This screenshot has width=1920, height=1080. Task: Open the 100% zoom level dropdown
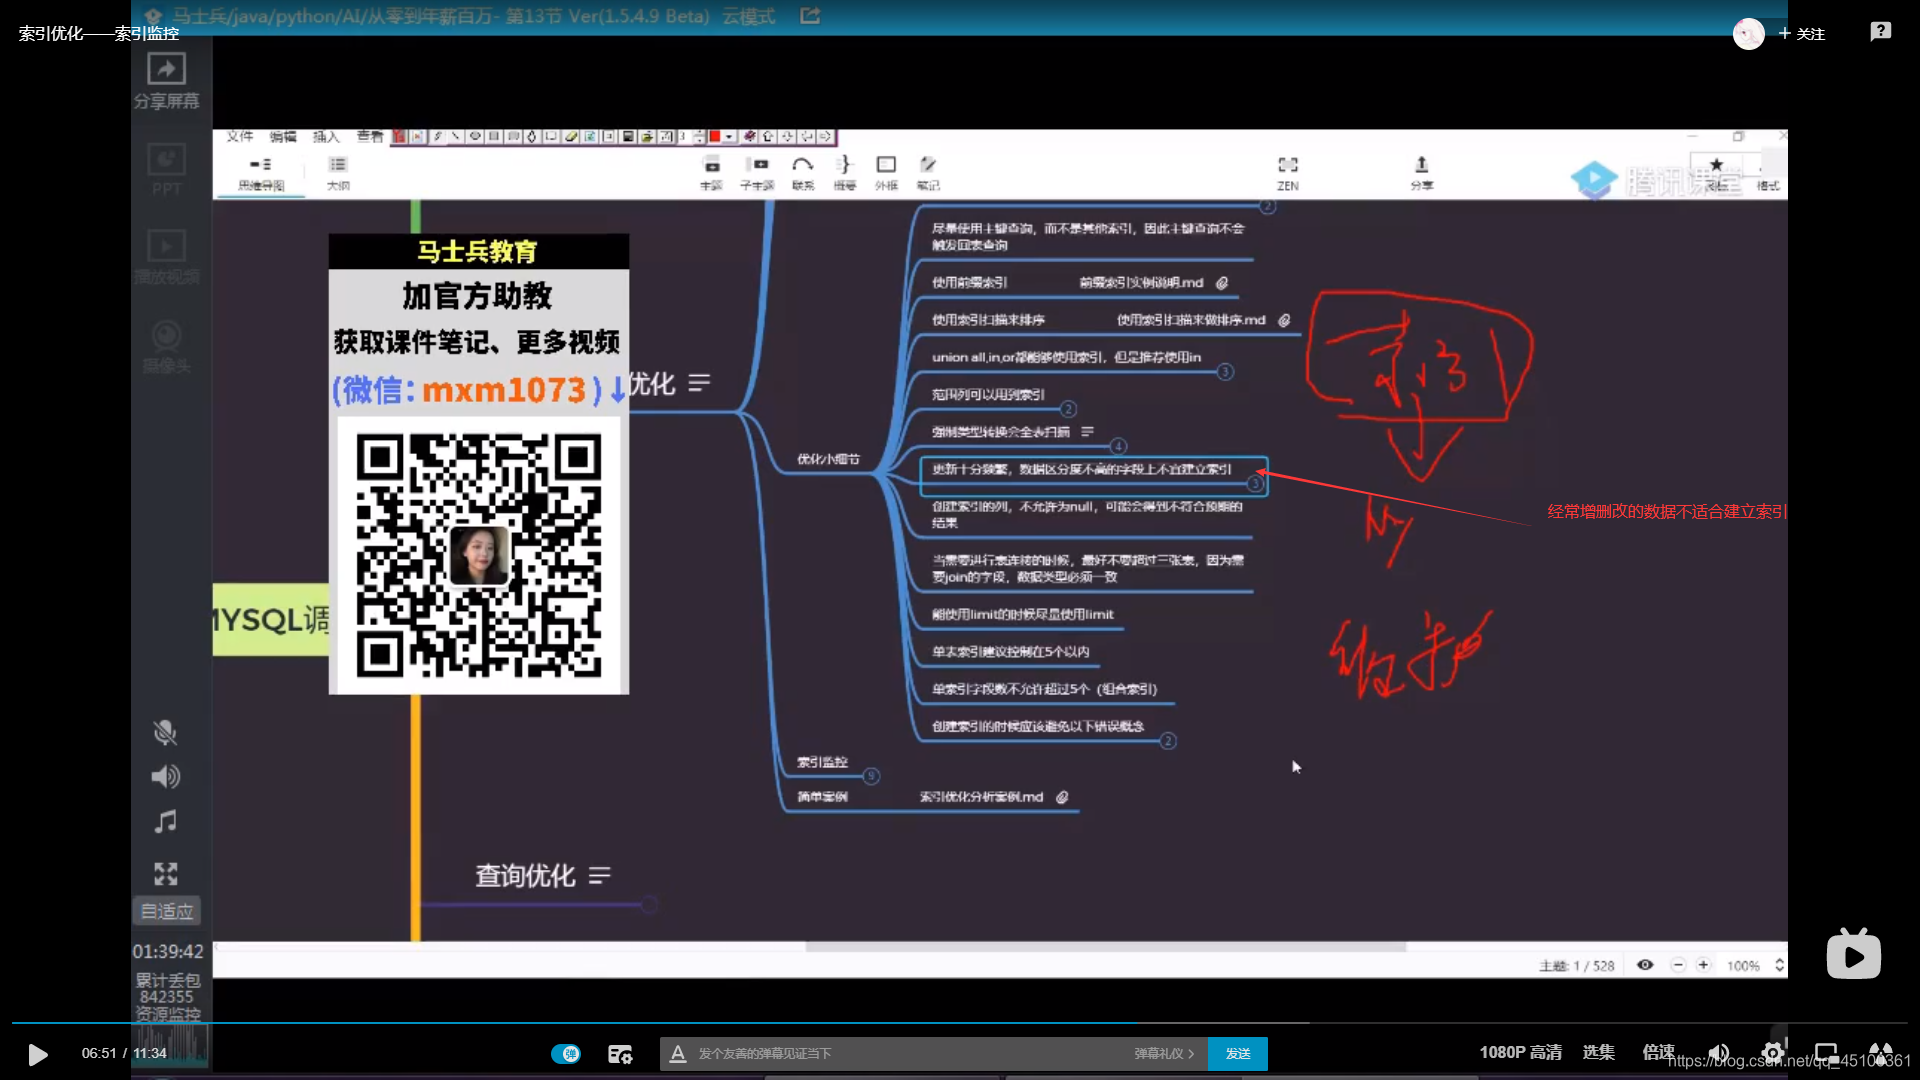coord(1754,966)
